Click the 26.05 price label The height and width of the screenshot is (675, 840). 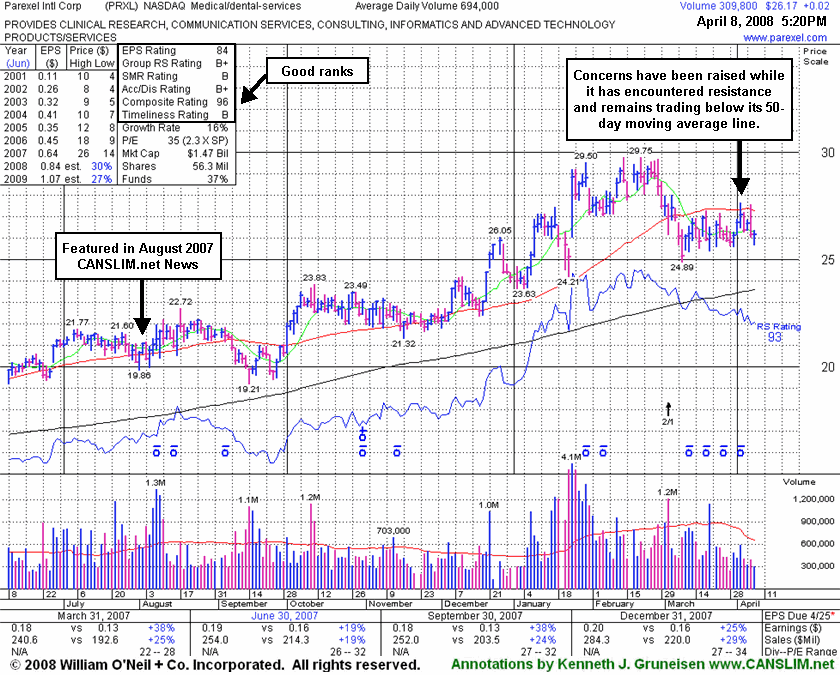click(x=499, y=231)
